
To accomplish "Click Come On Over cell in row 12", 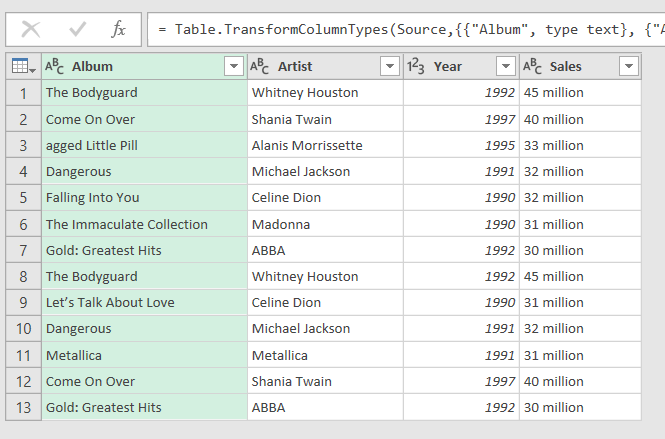I will 145,382.
